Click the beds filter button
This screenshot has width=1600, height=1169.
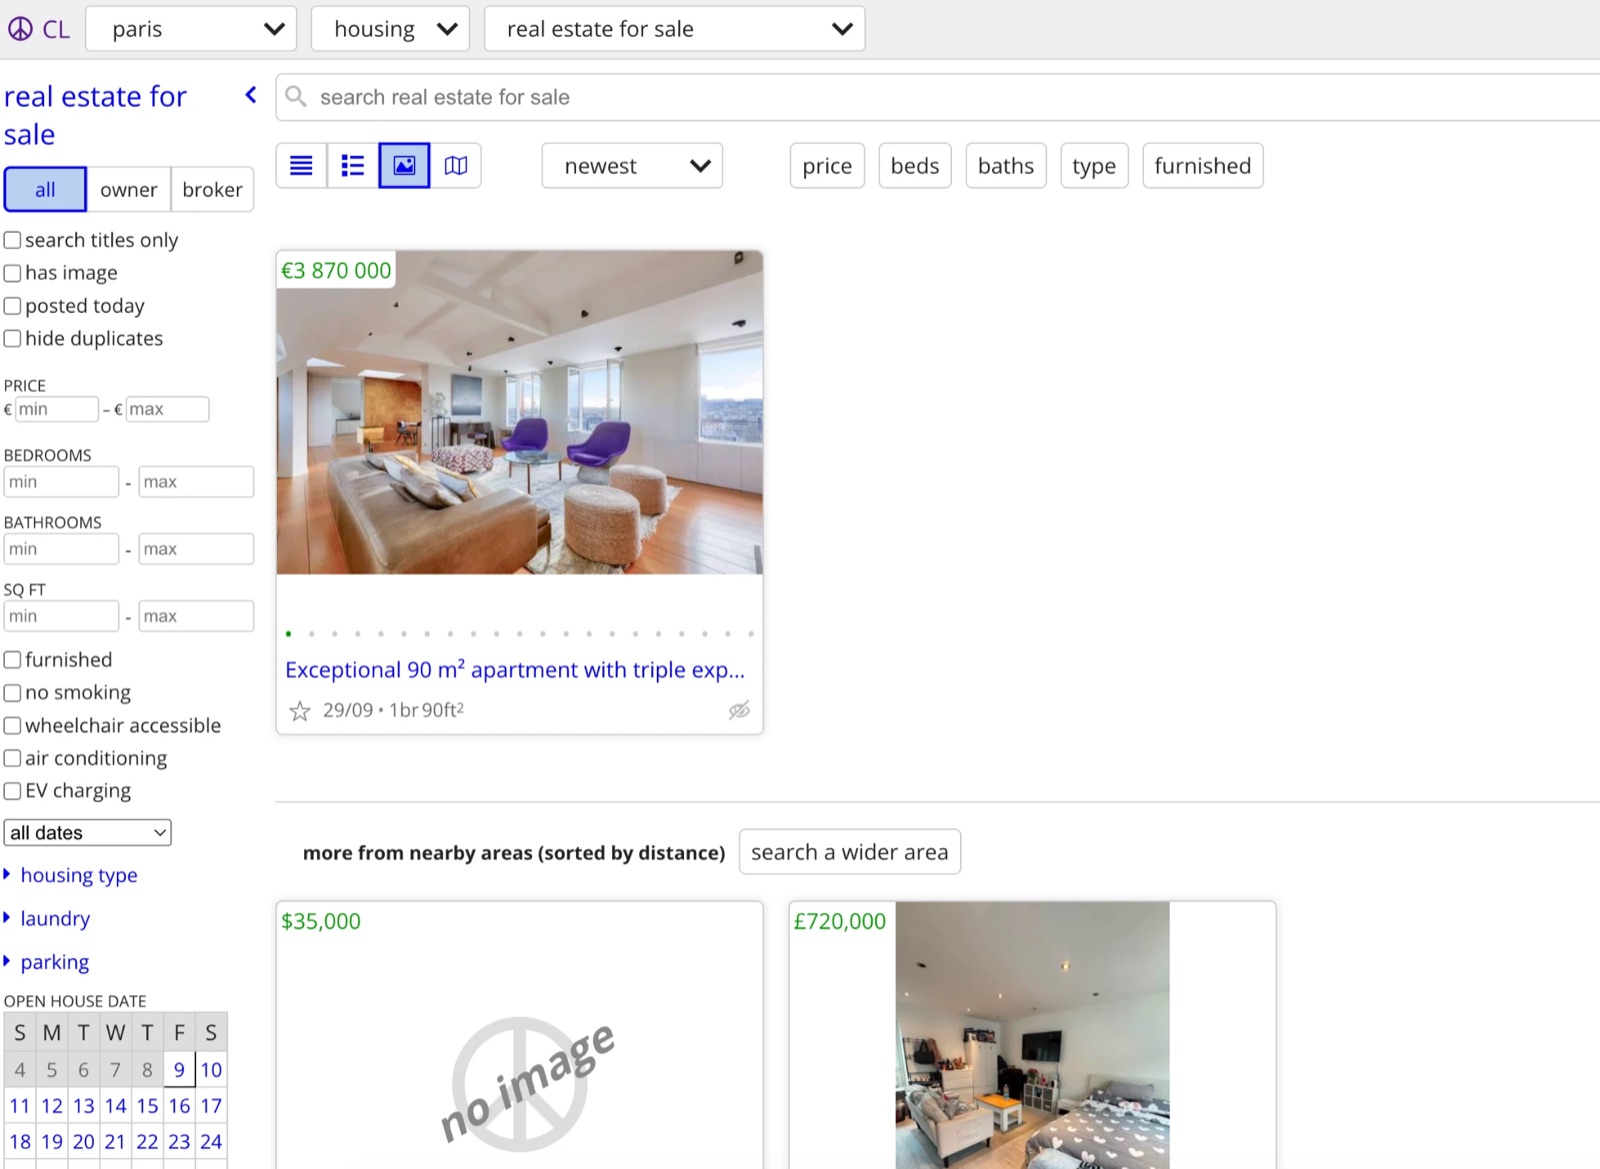coord(915,166)
